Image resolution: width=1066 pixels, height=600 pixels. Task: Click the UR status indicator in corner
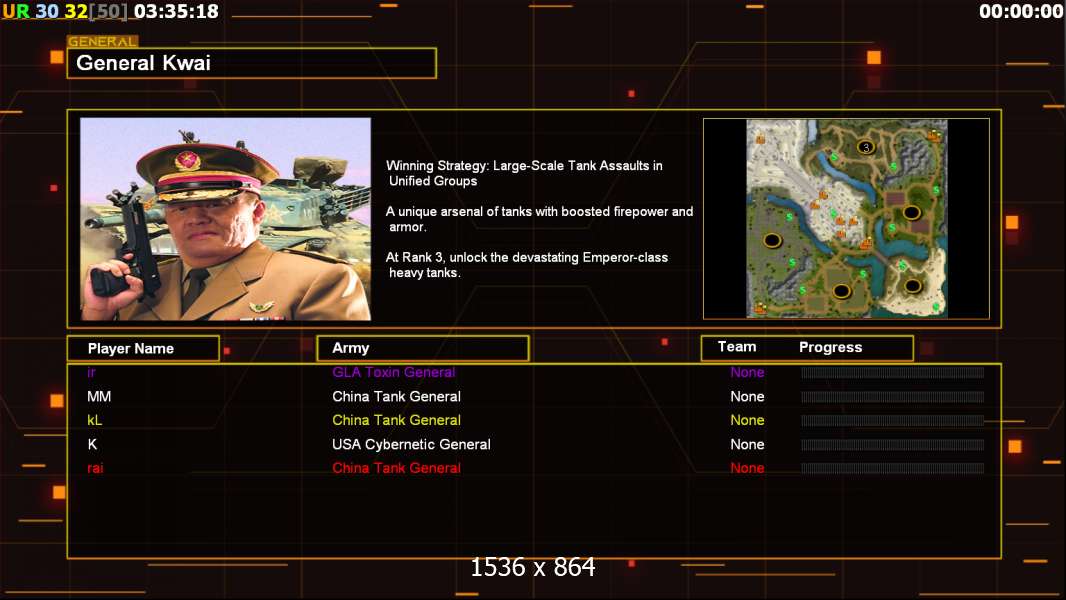16,12
